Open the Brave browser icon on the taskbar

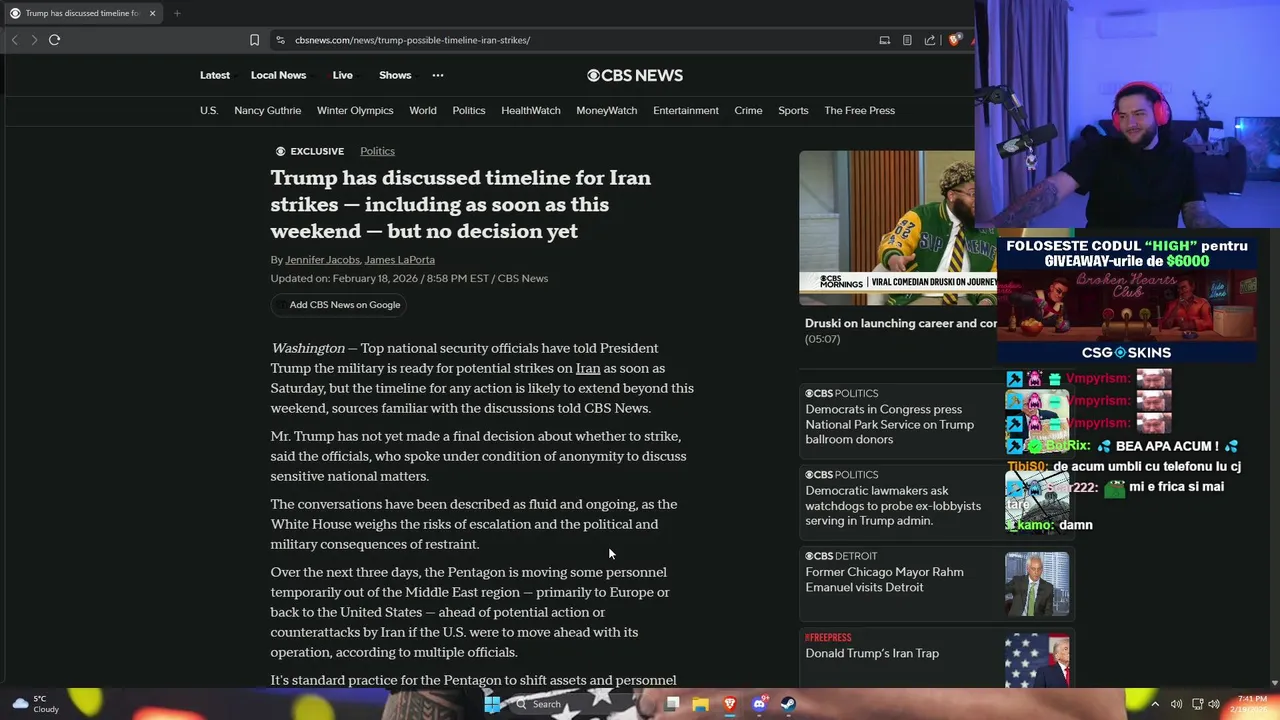click(730, 704)
